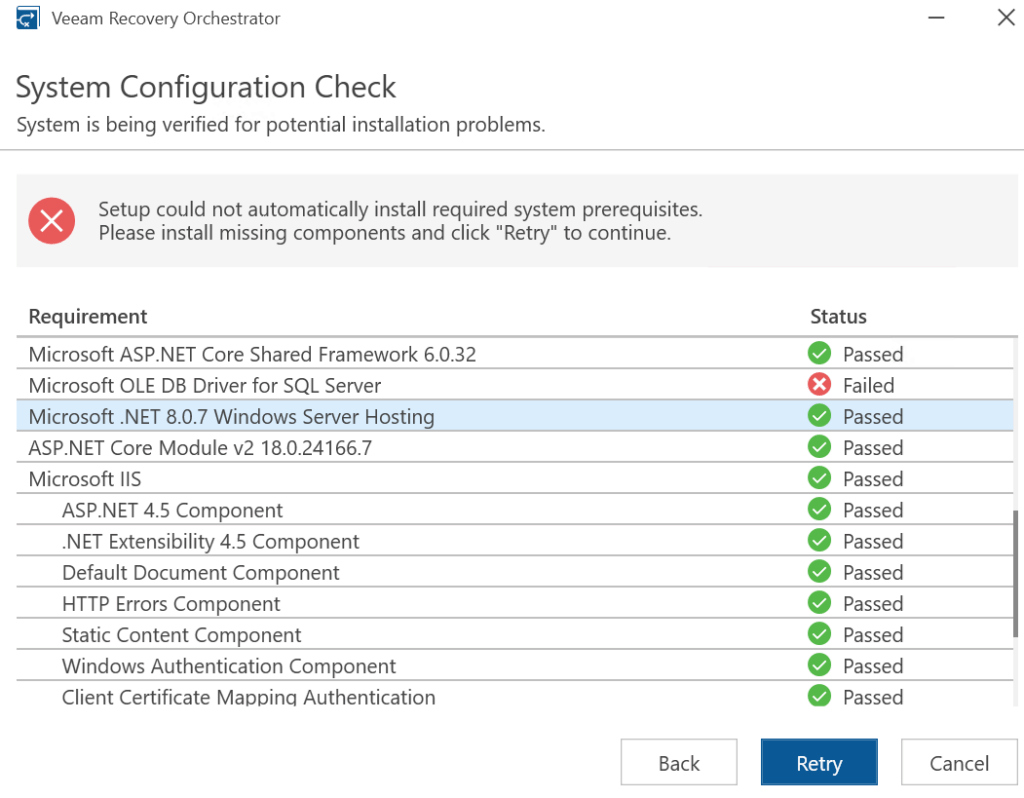Click the passed icon for .NET Extensibility 4.5 Component

click(x=819, y=541)
